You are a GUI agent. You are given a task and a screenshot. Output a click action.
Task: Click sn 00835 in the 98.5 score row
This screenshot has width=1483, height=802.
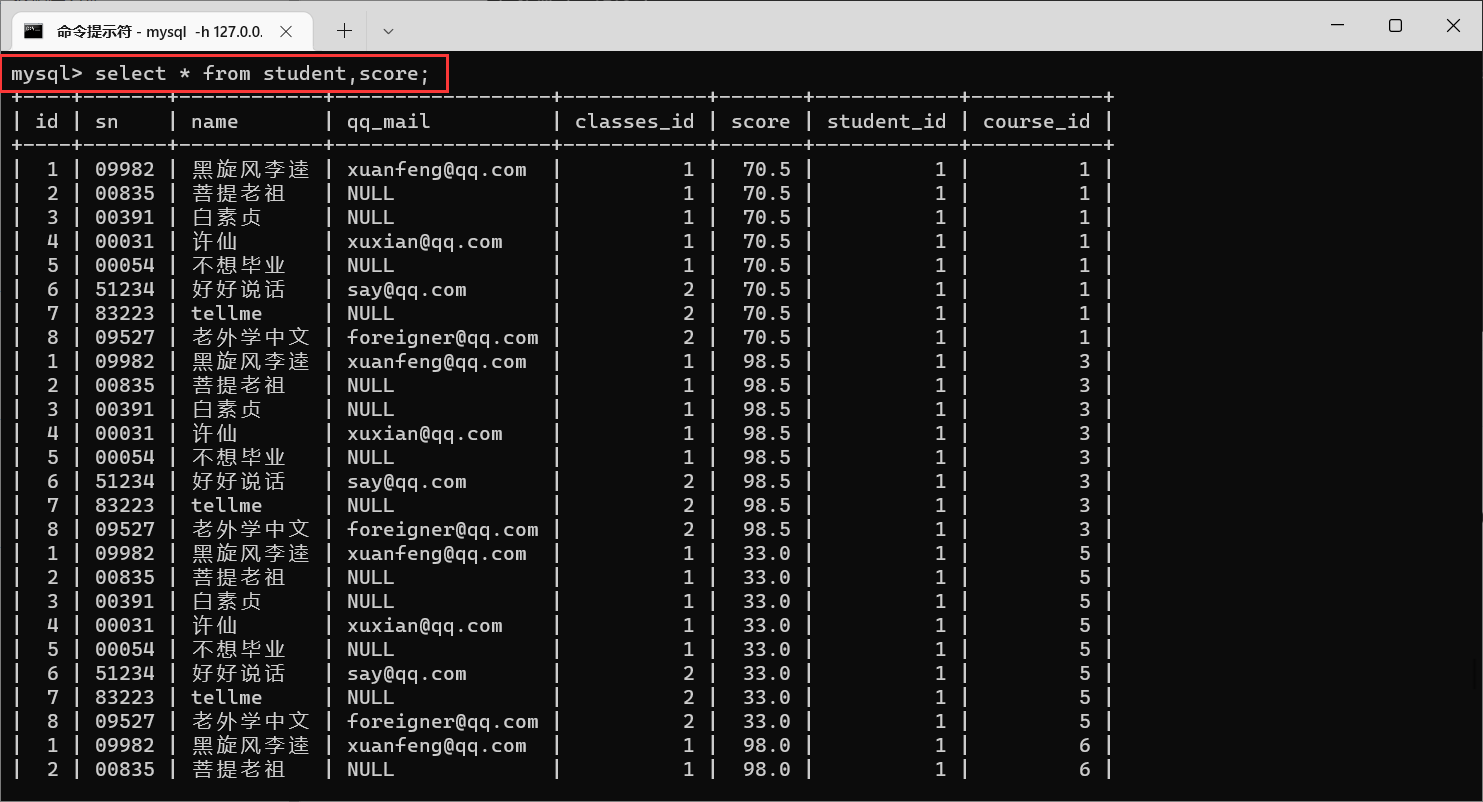pos(125,385)
